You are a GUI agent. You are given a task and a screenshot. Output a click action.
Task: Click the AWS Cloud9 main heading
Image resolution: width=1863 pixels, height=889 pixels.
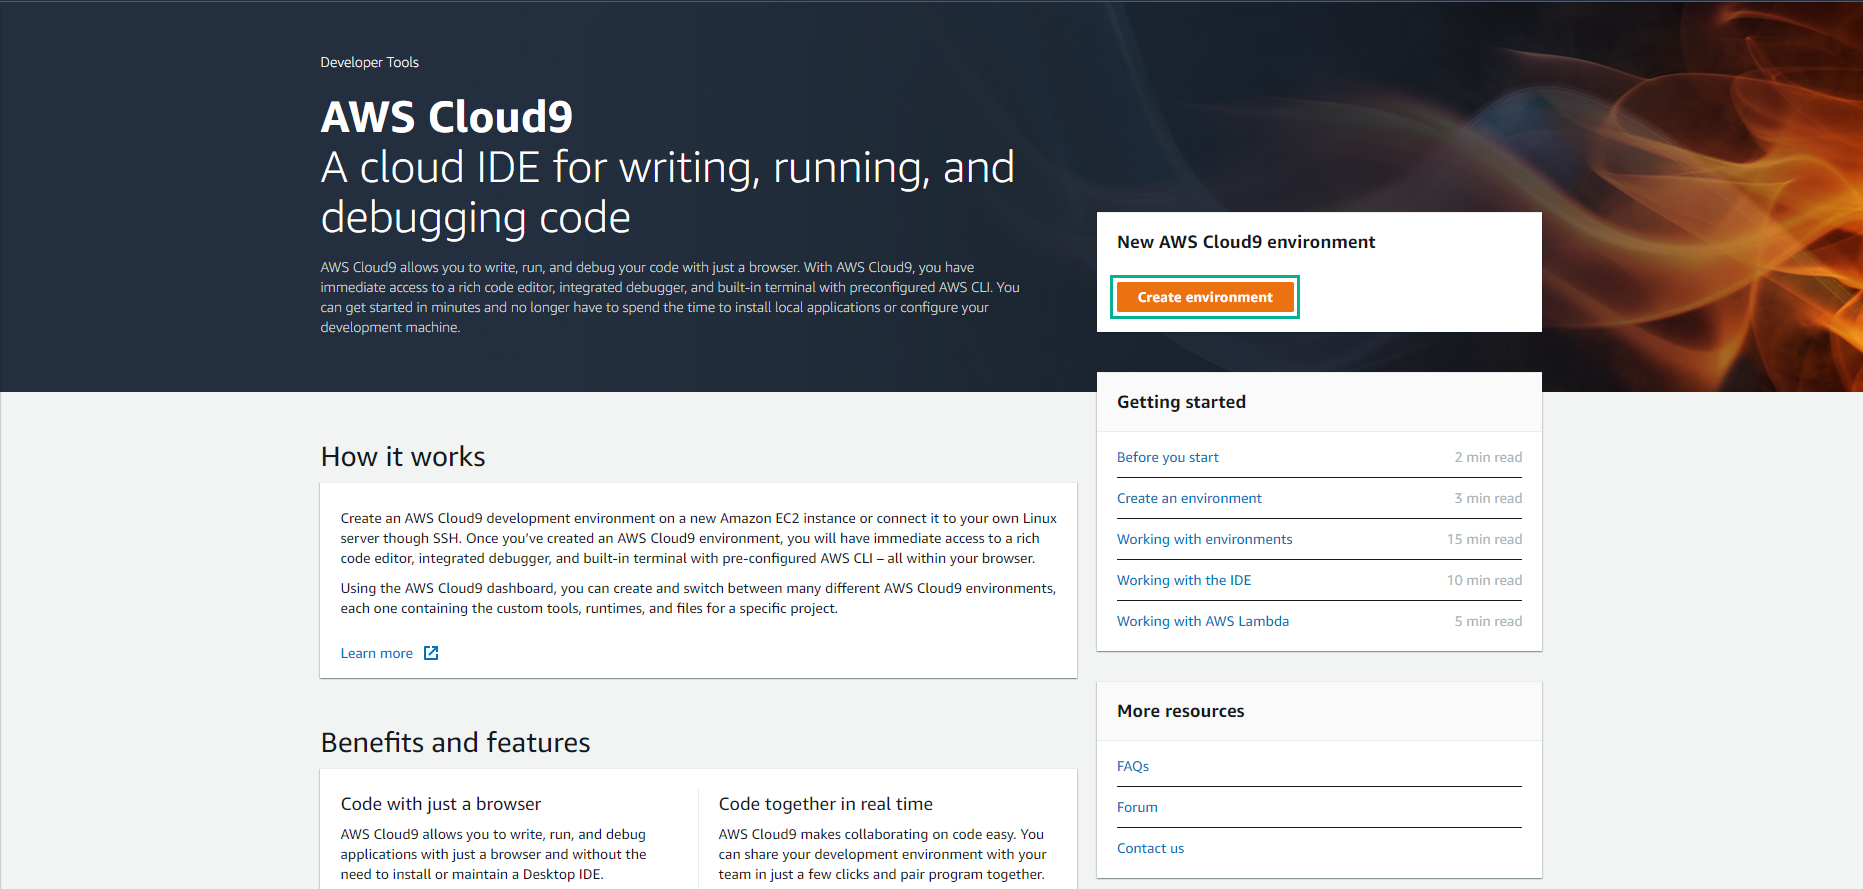pyautogui.click(x=446, y=117)
